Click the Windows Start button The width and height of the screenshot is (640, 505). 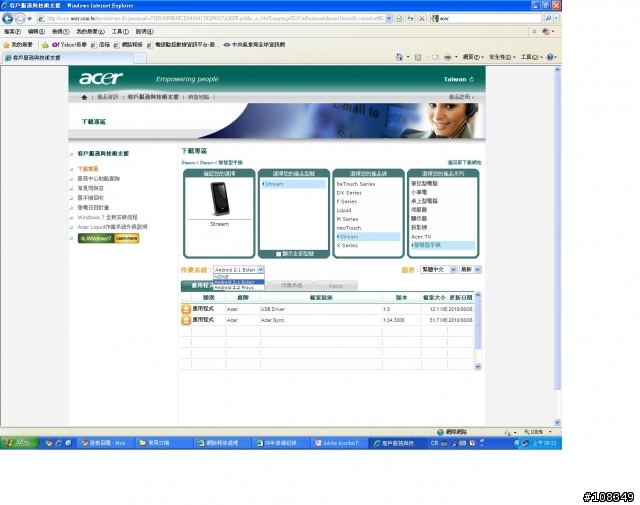pos(19,443)
